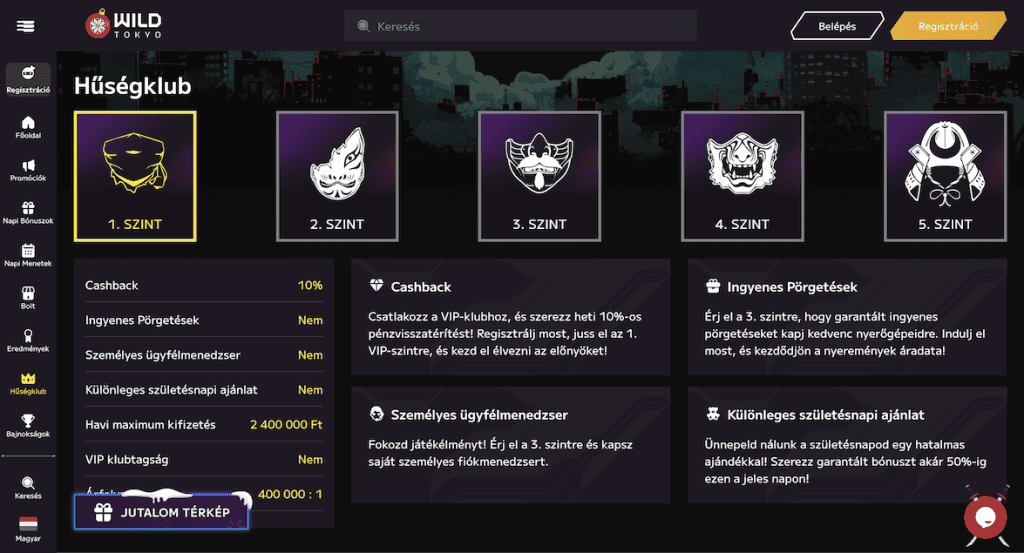Click the yellow Regisztráció button

(947, 26)
